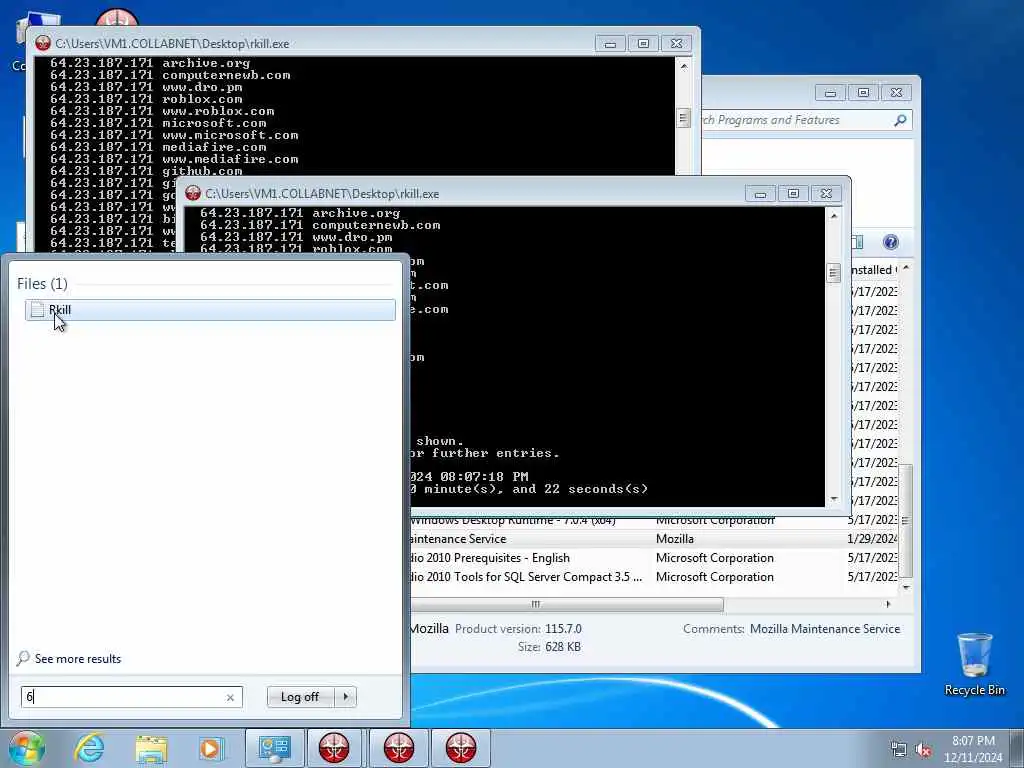Select the Recycle Bin desktop icon
Image resolution: width=1024 pixels, height=768 pixels.
coord(974,664)
